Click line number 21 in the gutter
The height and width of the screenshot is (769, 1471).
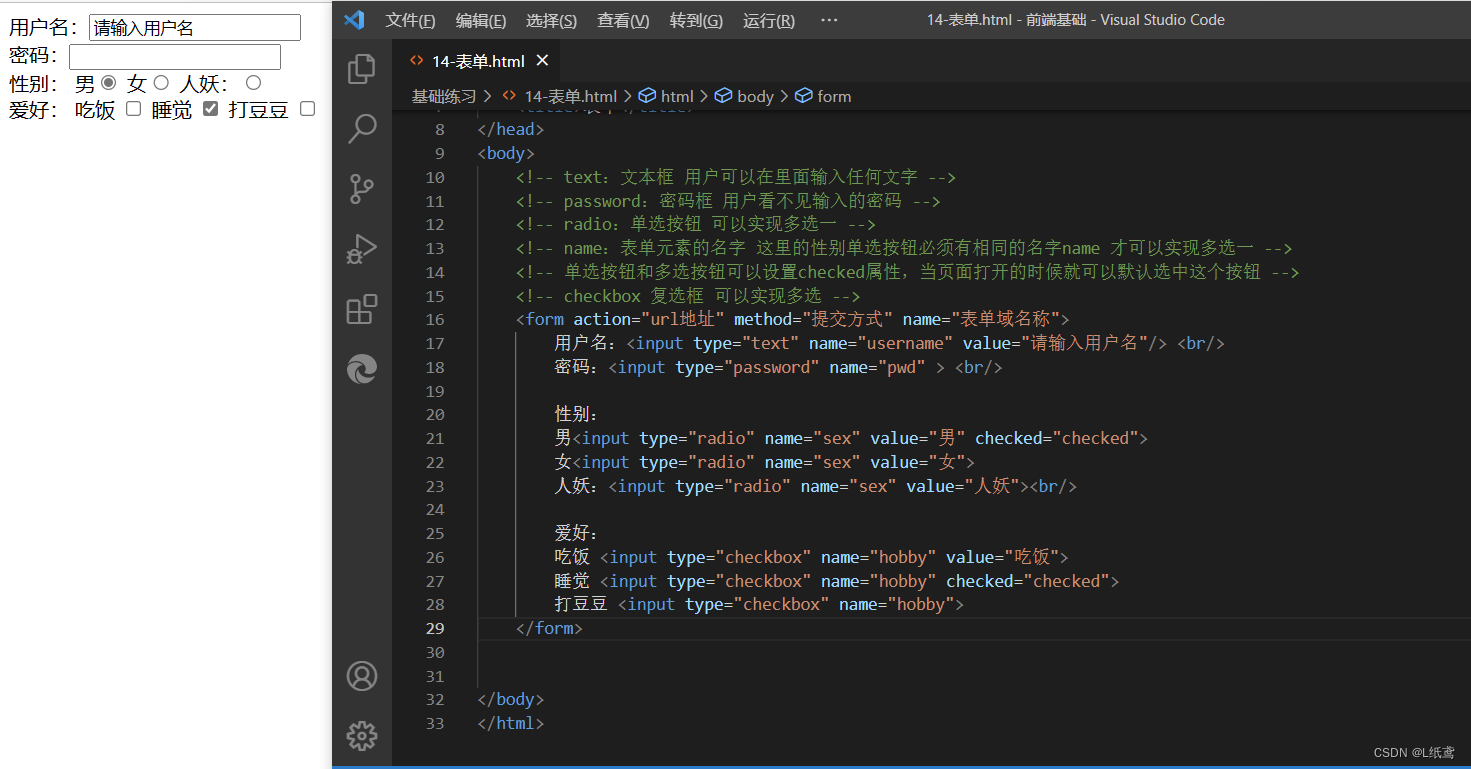pyautogui.click(x=434, y=438)
